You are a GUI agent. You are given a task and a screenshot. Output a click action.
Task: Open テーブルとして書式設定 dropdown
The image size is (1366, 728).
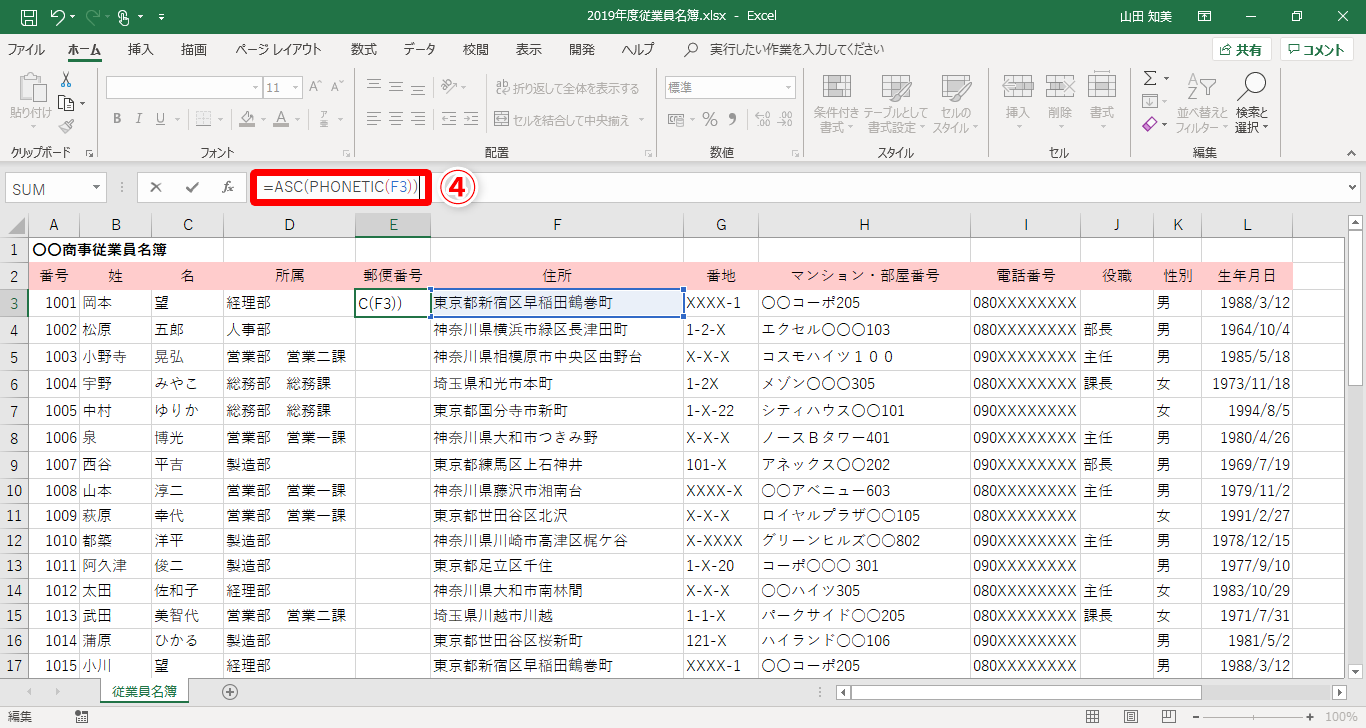point(896,104)
